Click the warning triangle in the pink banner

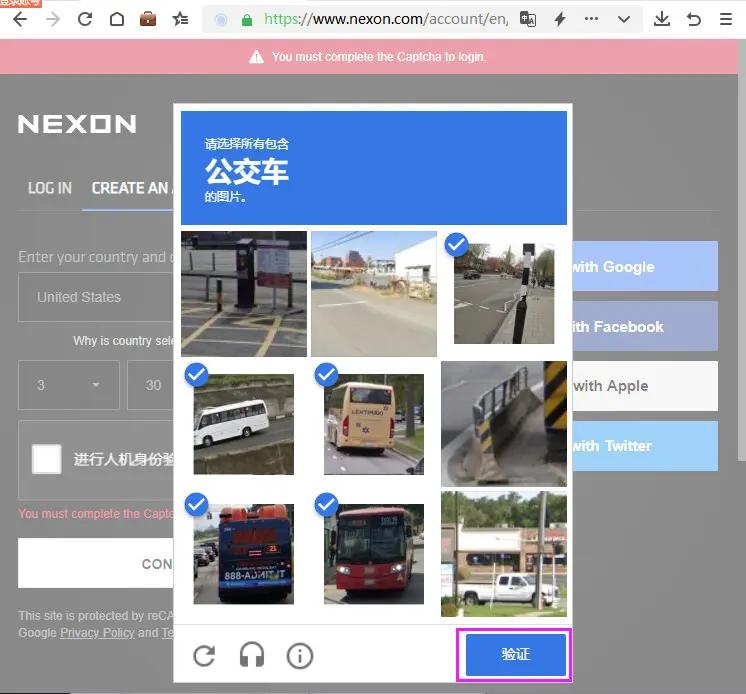click(x=256, y=57)
